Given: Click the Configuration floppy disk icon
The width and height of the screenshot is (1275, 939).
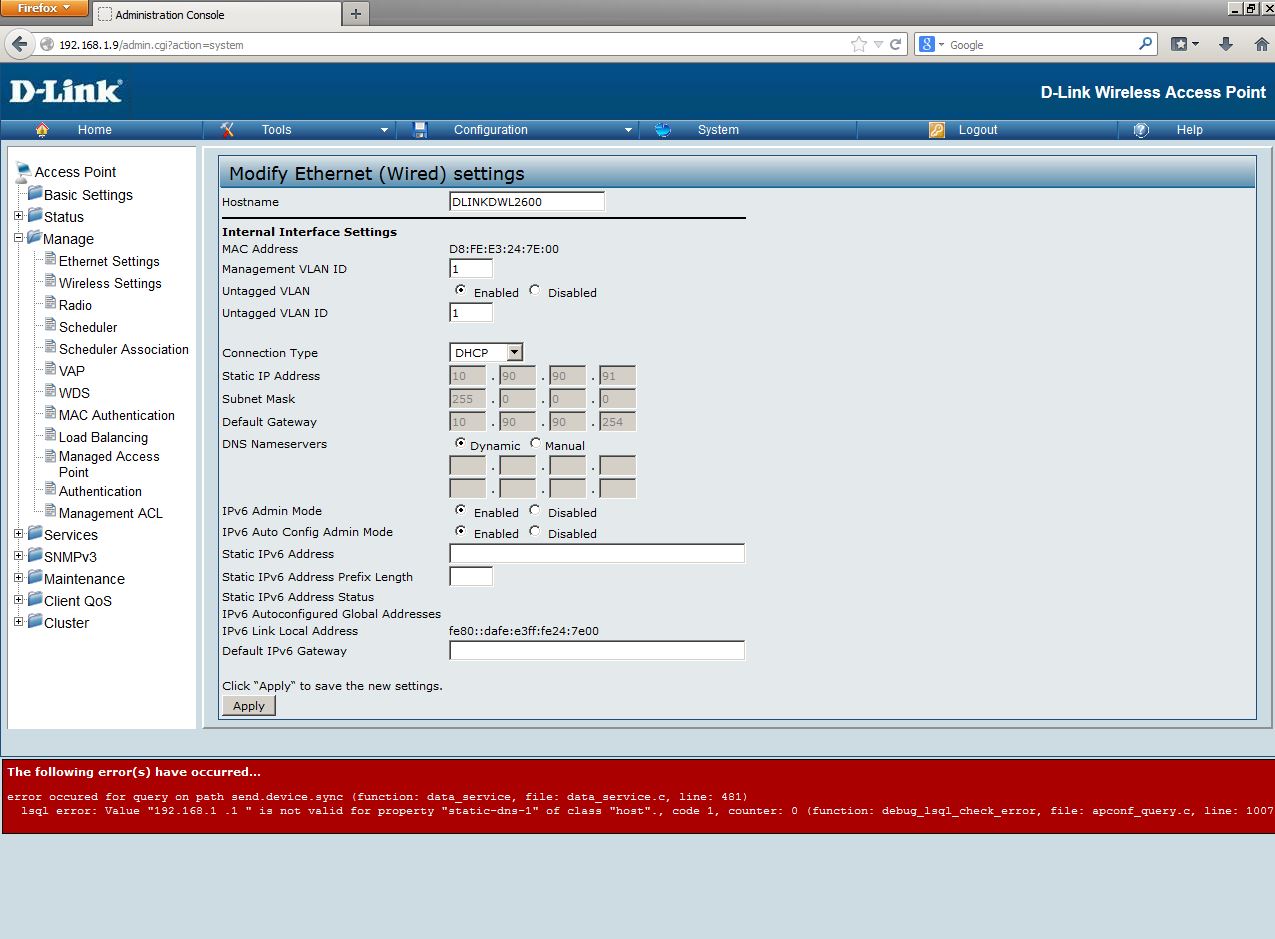Looking at the screenshot, I should pos(420,130).
